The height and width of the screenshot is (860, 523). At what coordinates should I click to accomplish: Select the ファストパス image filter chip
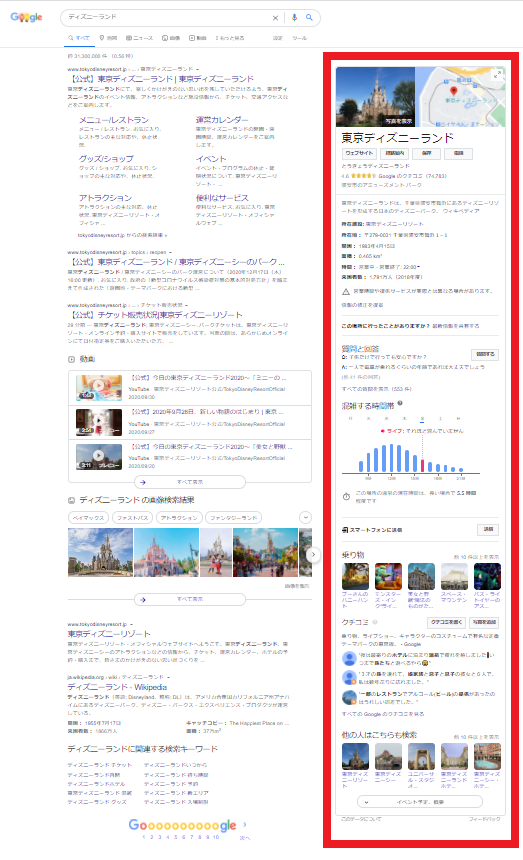click(x=132, y=518)
